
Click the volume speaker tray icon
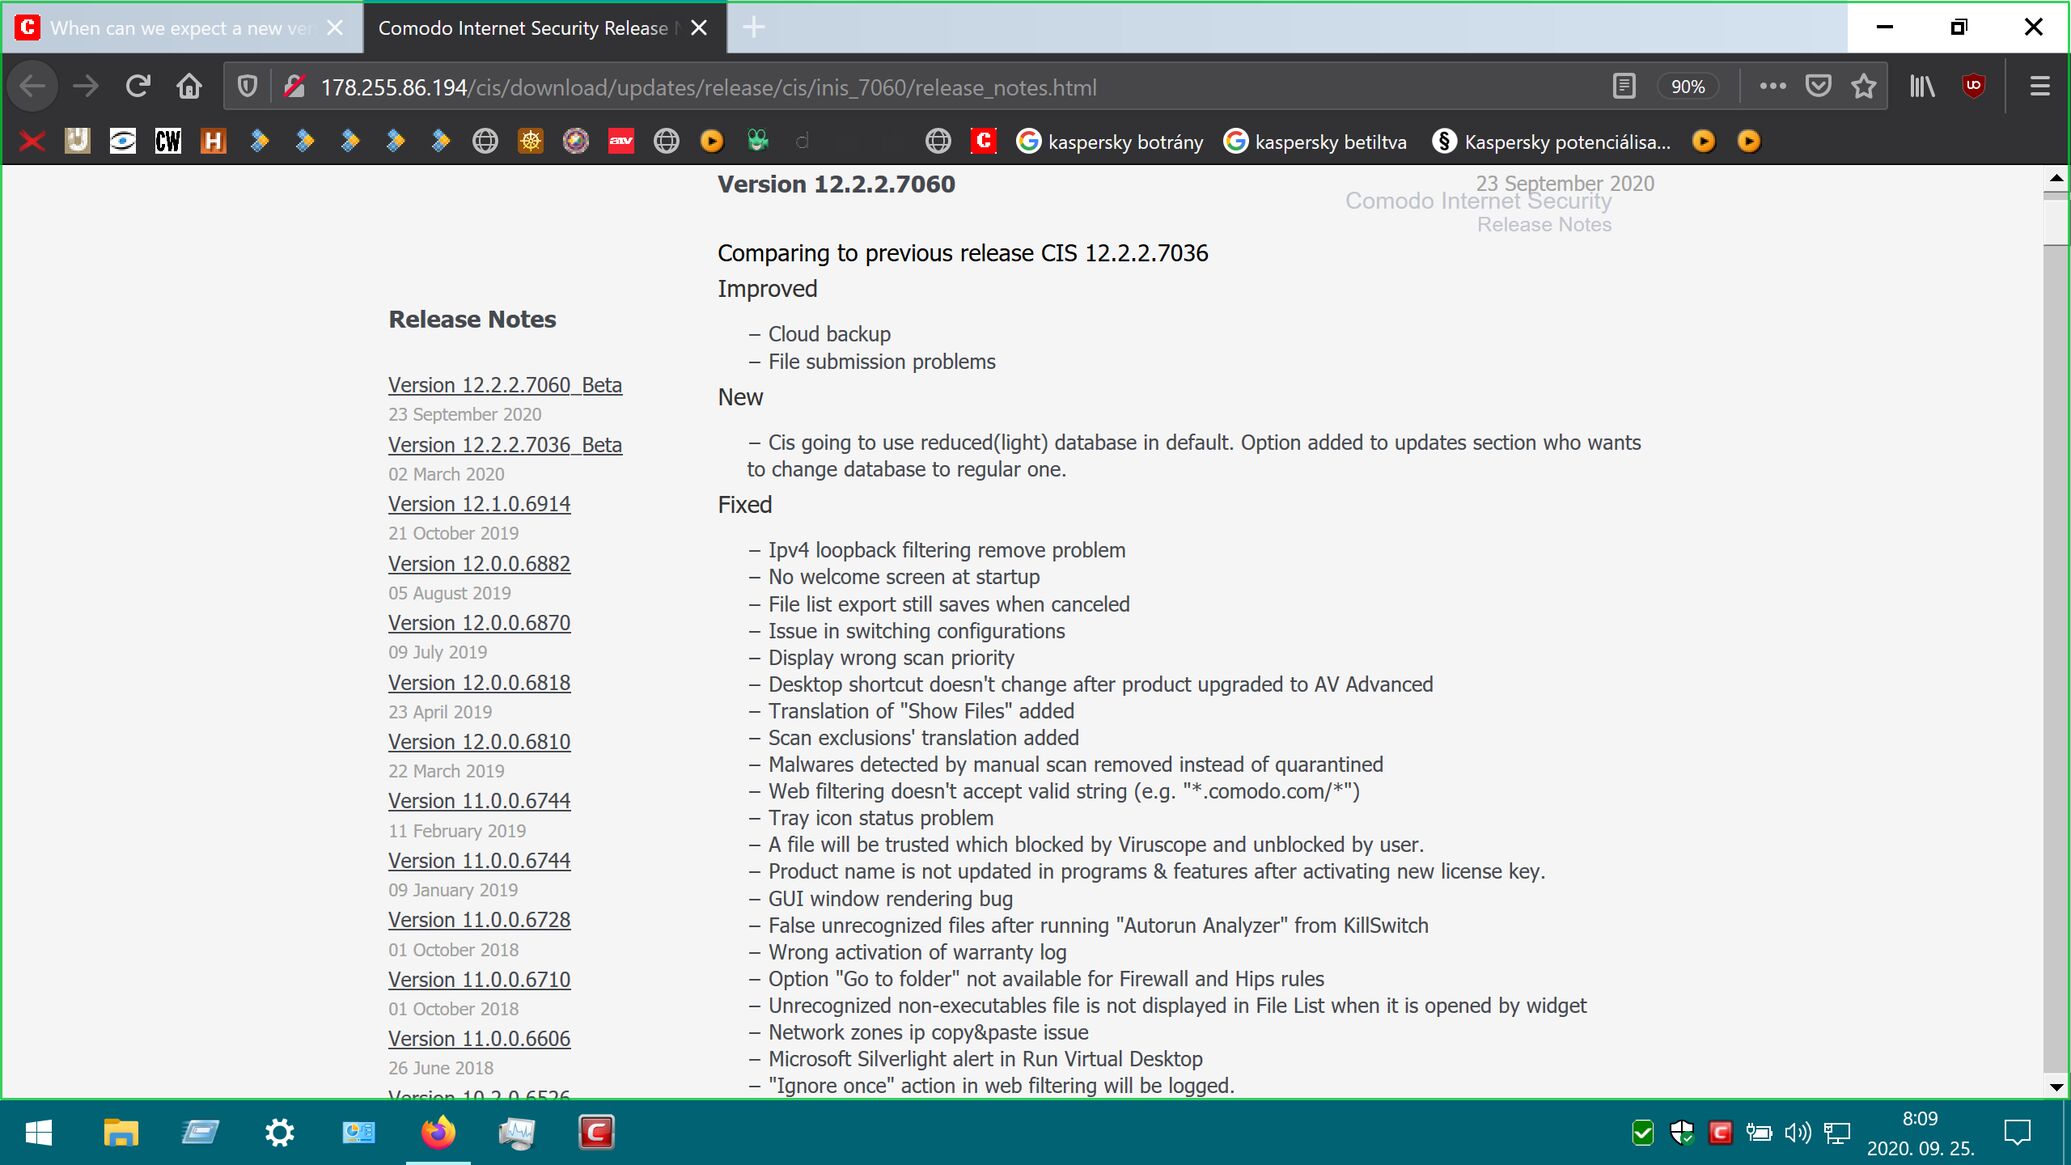pyautogui.click(x=1797, y=1132)
